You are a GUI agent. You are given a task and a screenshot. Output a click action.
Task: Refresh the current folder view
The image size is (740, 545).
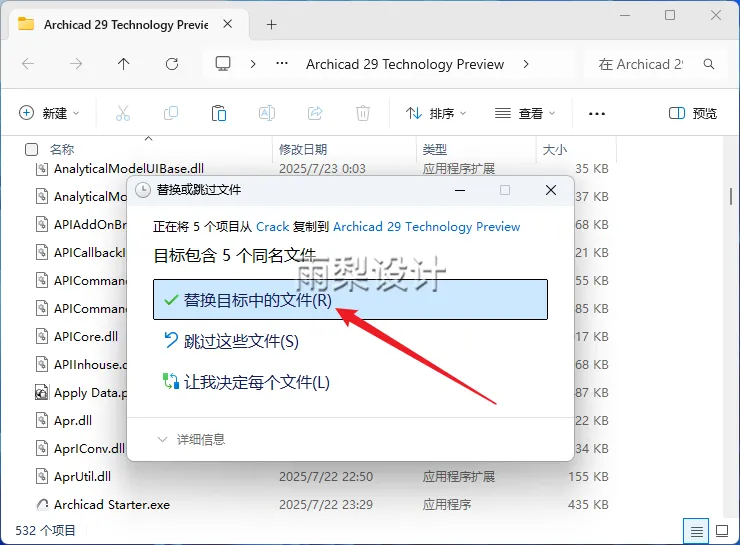pyautogui.click(x=172, y=64)
